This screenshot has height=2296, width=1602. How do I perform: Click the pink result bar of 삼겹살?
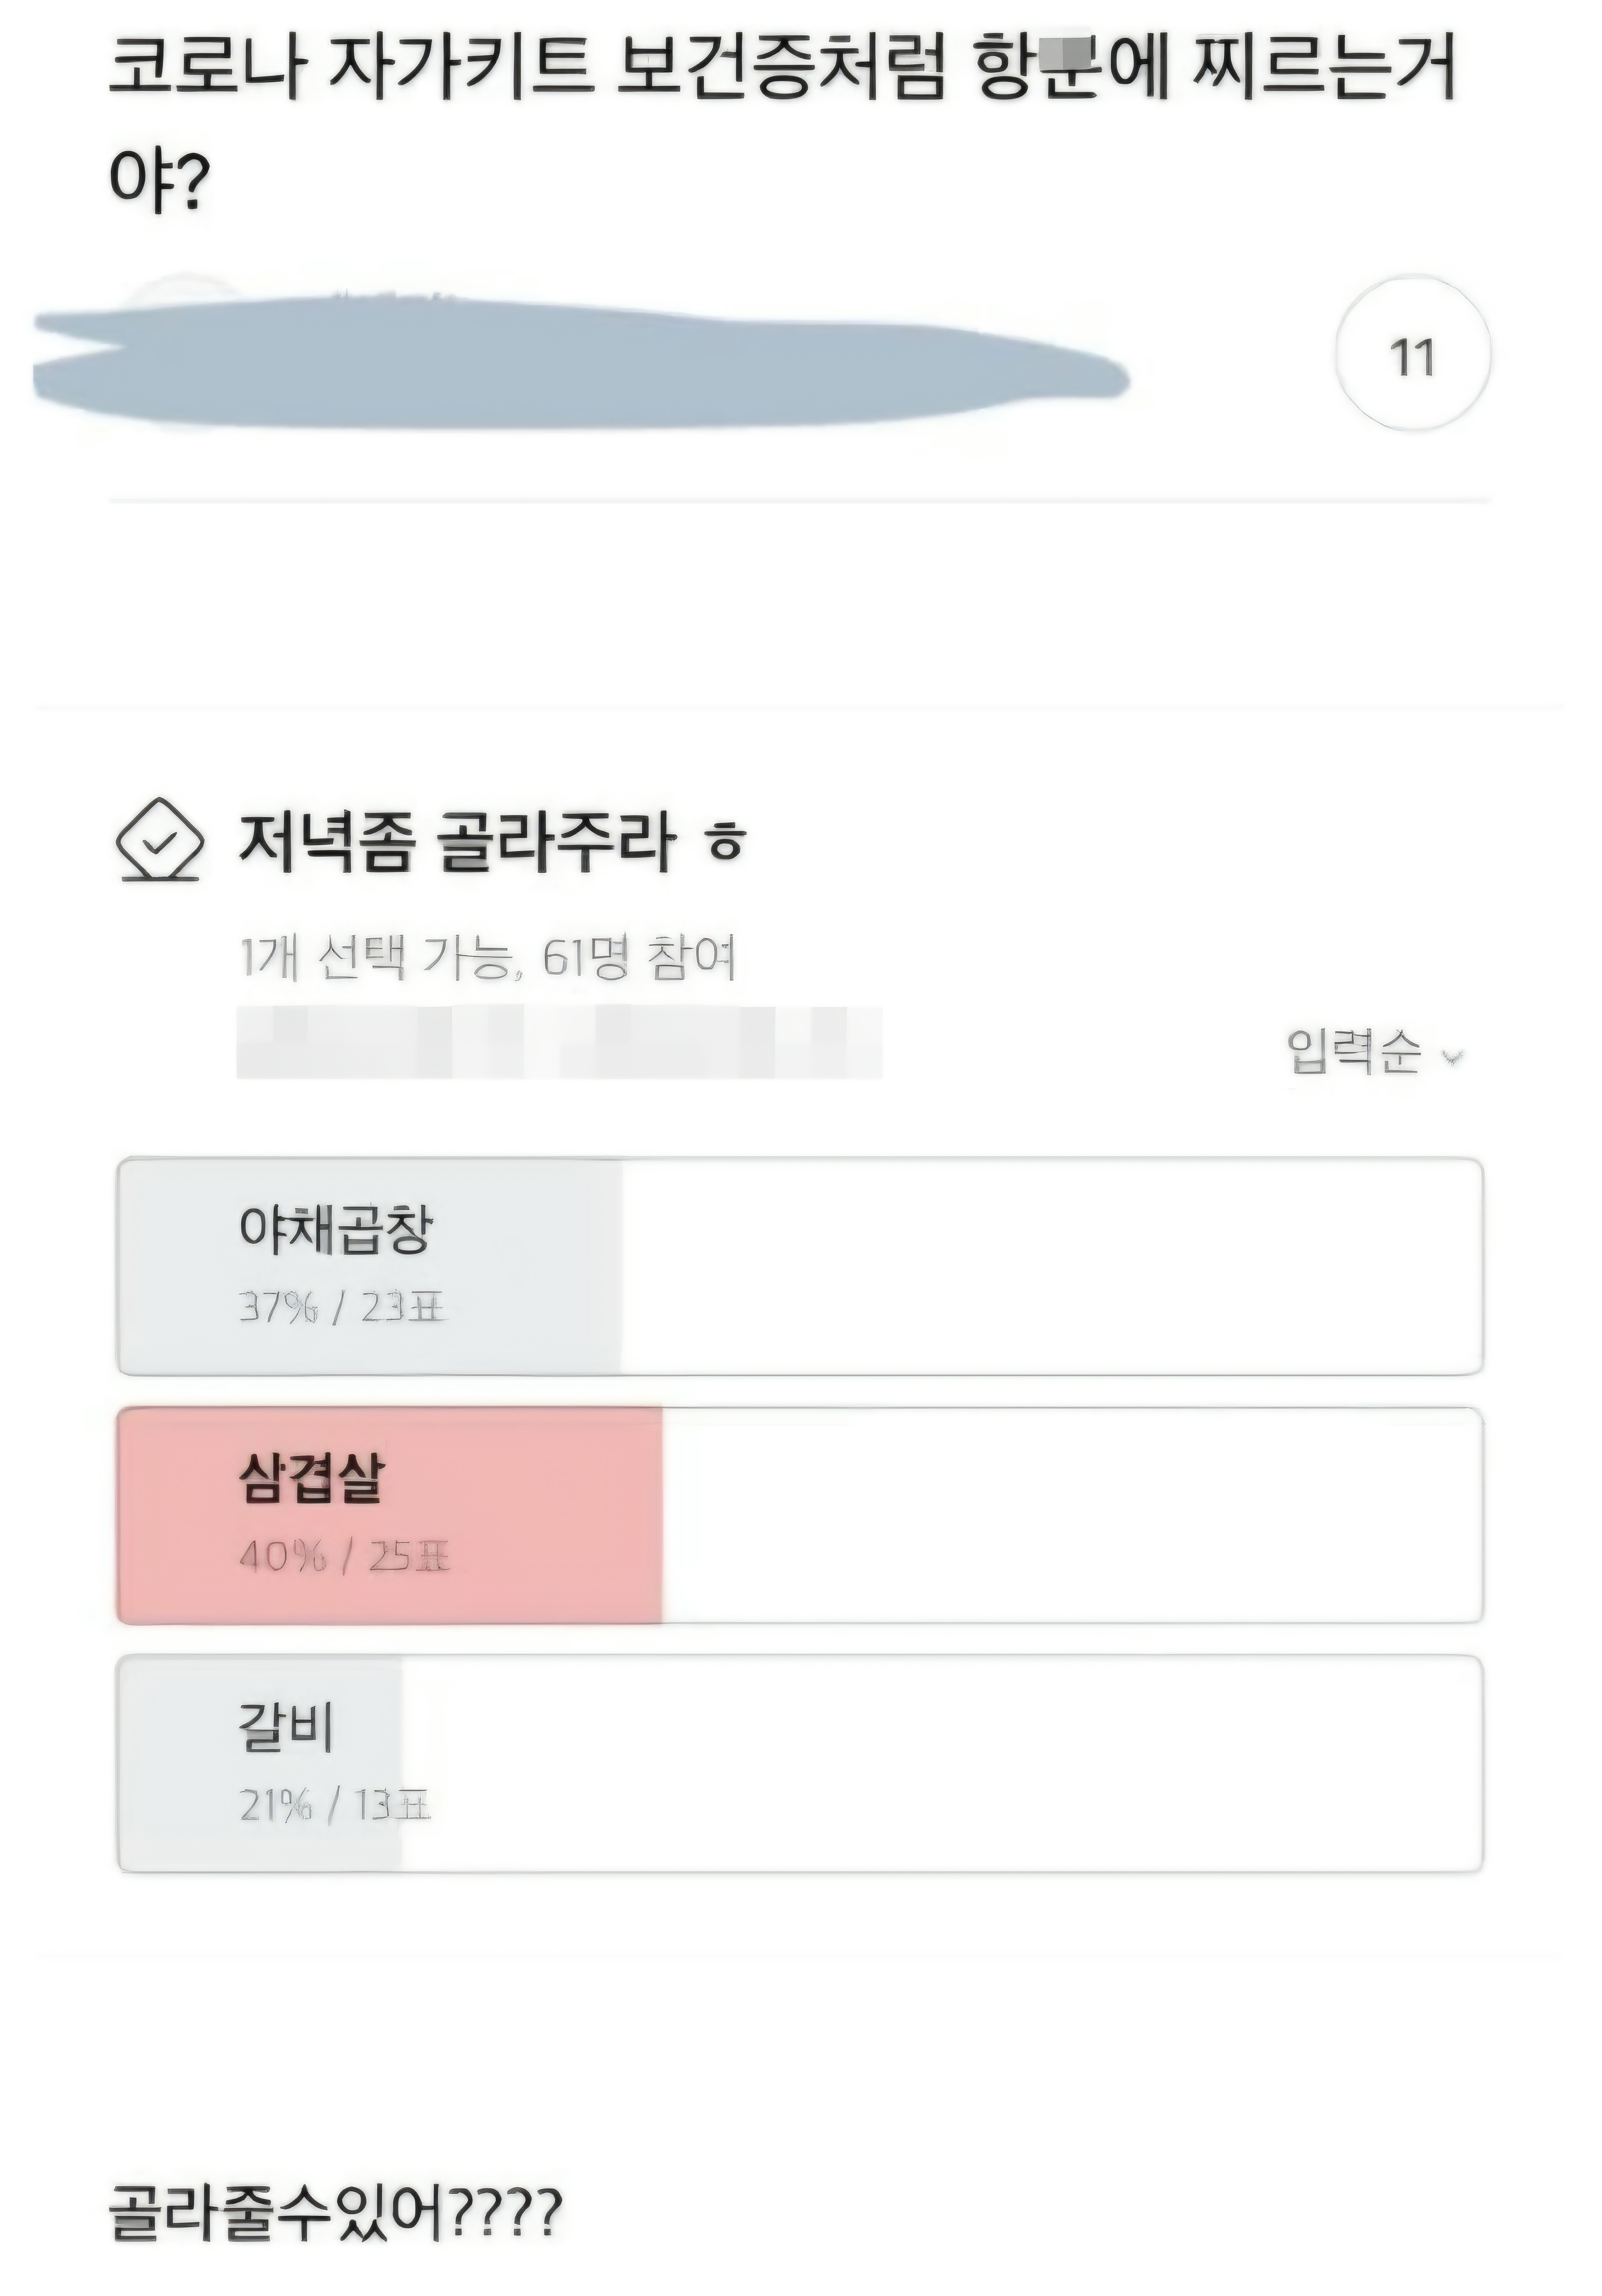390,1515
